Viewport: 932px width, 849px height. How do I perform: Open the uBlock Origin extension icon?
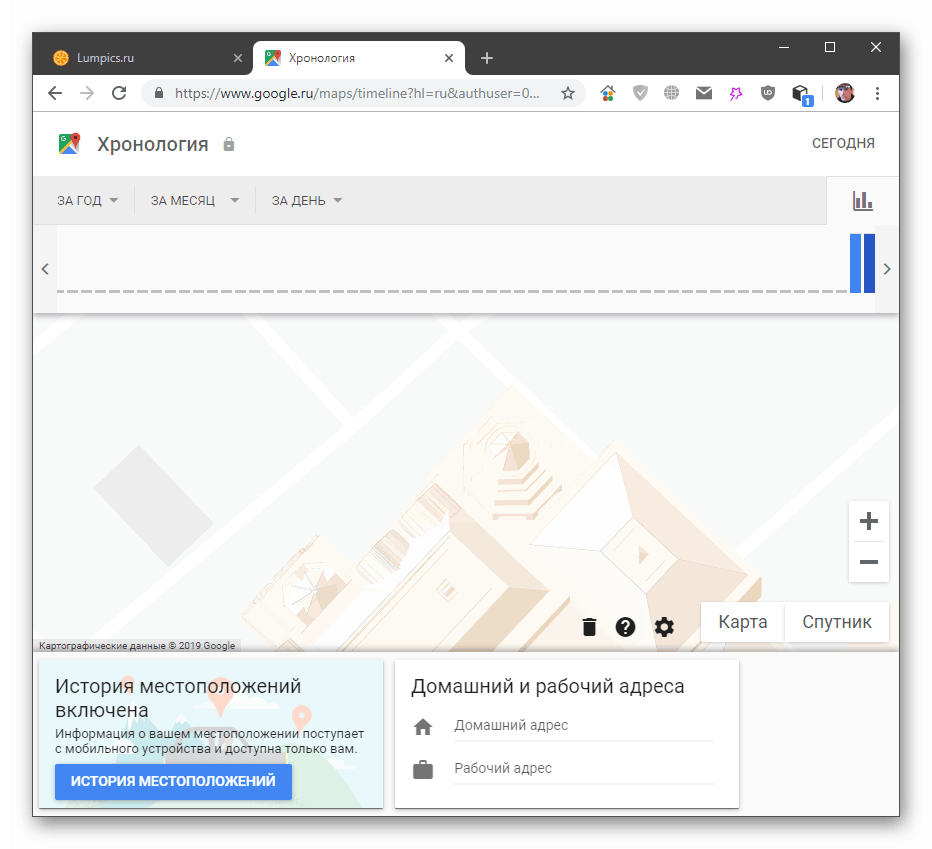tap(767, 93)
